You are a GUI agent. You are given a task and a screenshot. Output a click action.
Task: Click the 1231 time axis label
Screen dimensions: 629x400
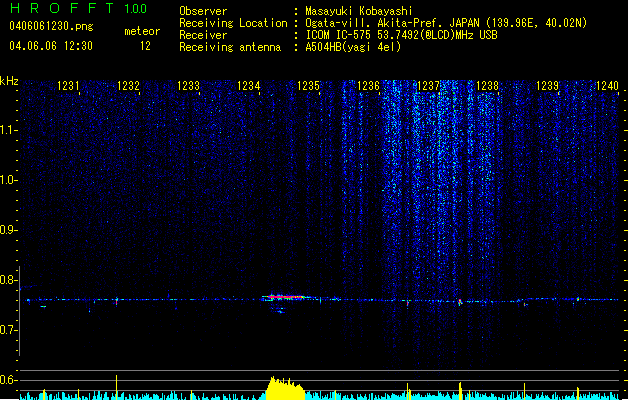click(68, 85)
